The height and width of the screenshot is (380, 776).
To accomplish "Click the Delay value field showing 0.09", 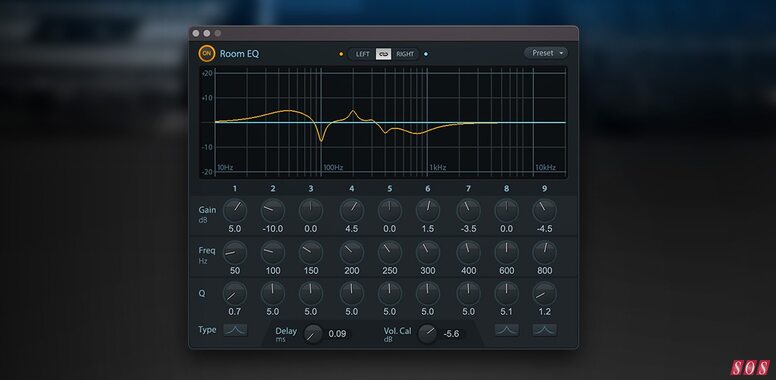I will coord(338,334).
